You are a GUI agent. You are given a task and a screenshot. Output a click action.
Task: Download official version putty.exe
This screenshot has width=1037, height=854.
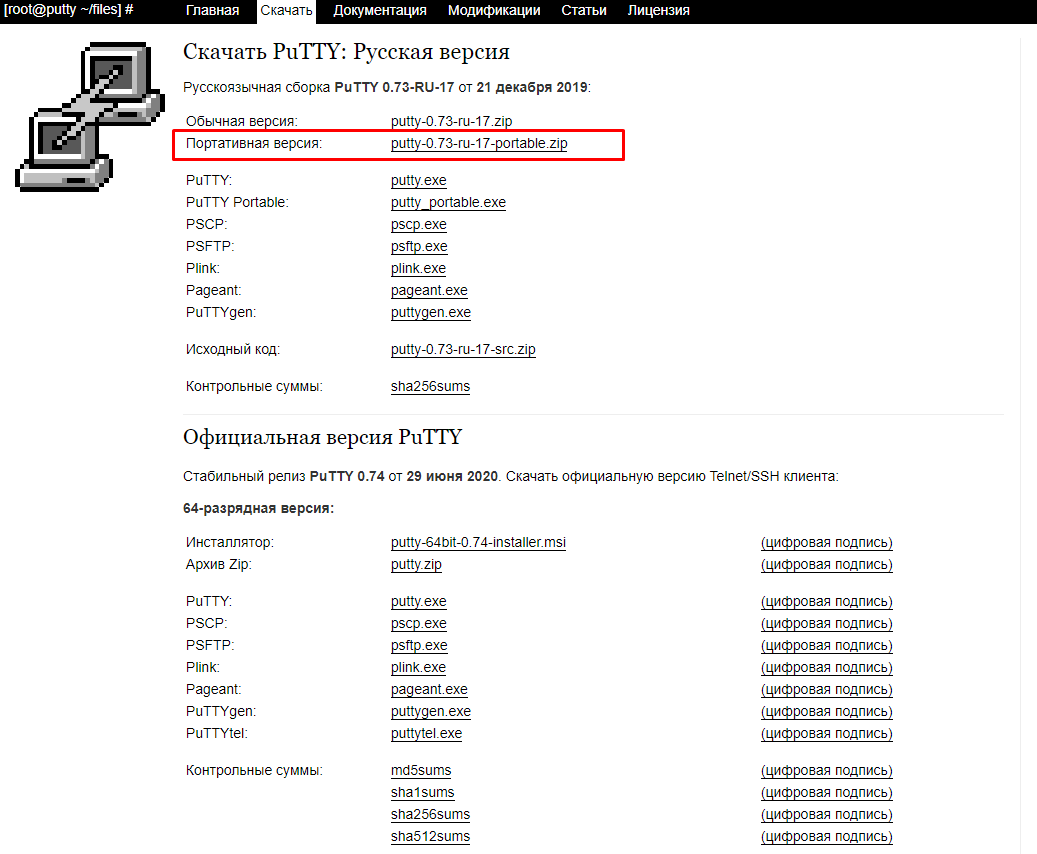coord(419,601)
